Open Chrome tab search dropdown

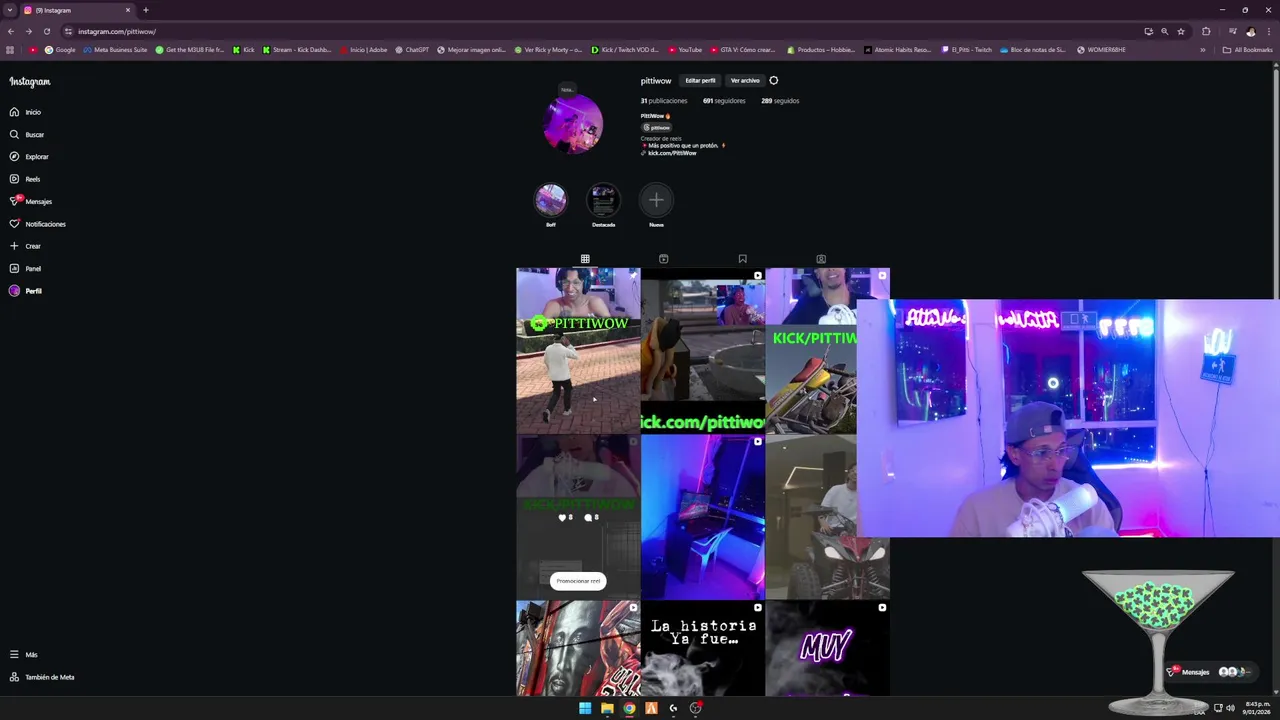pyautogui.click(x=10, y=10)
